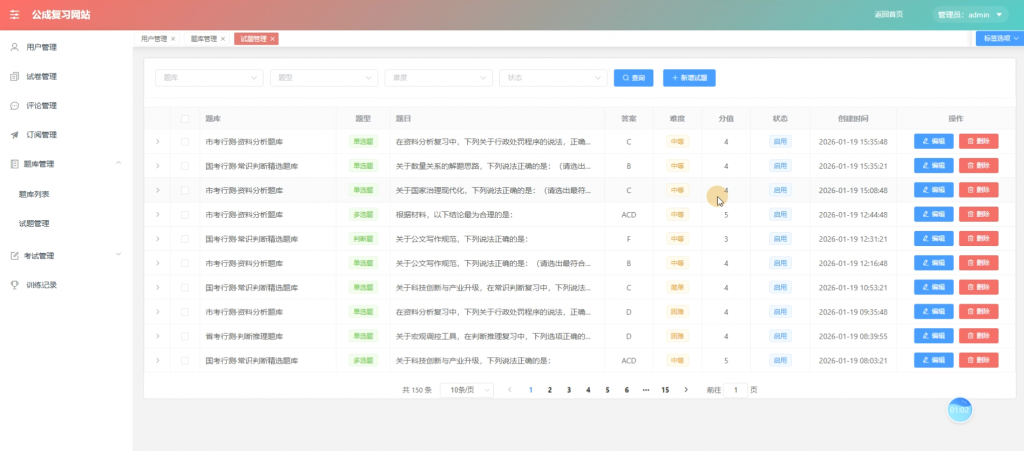1024x451 pixels.
Task: Toggle the sidebar collapse hamburger icon
Action: coord(14,14)
